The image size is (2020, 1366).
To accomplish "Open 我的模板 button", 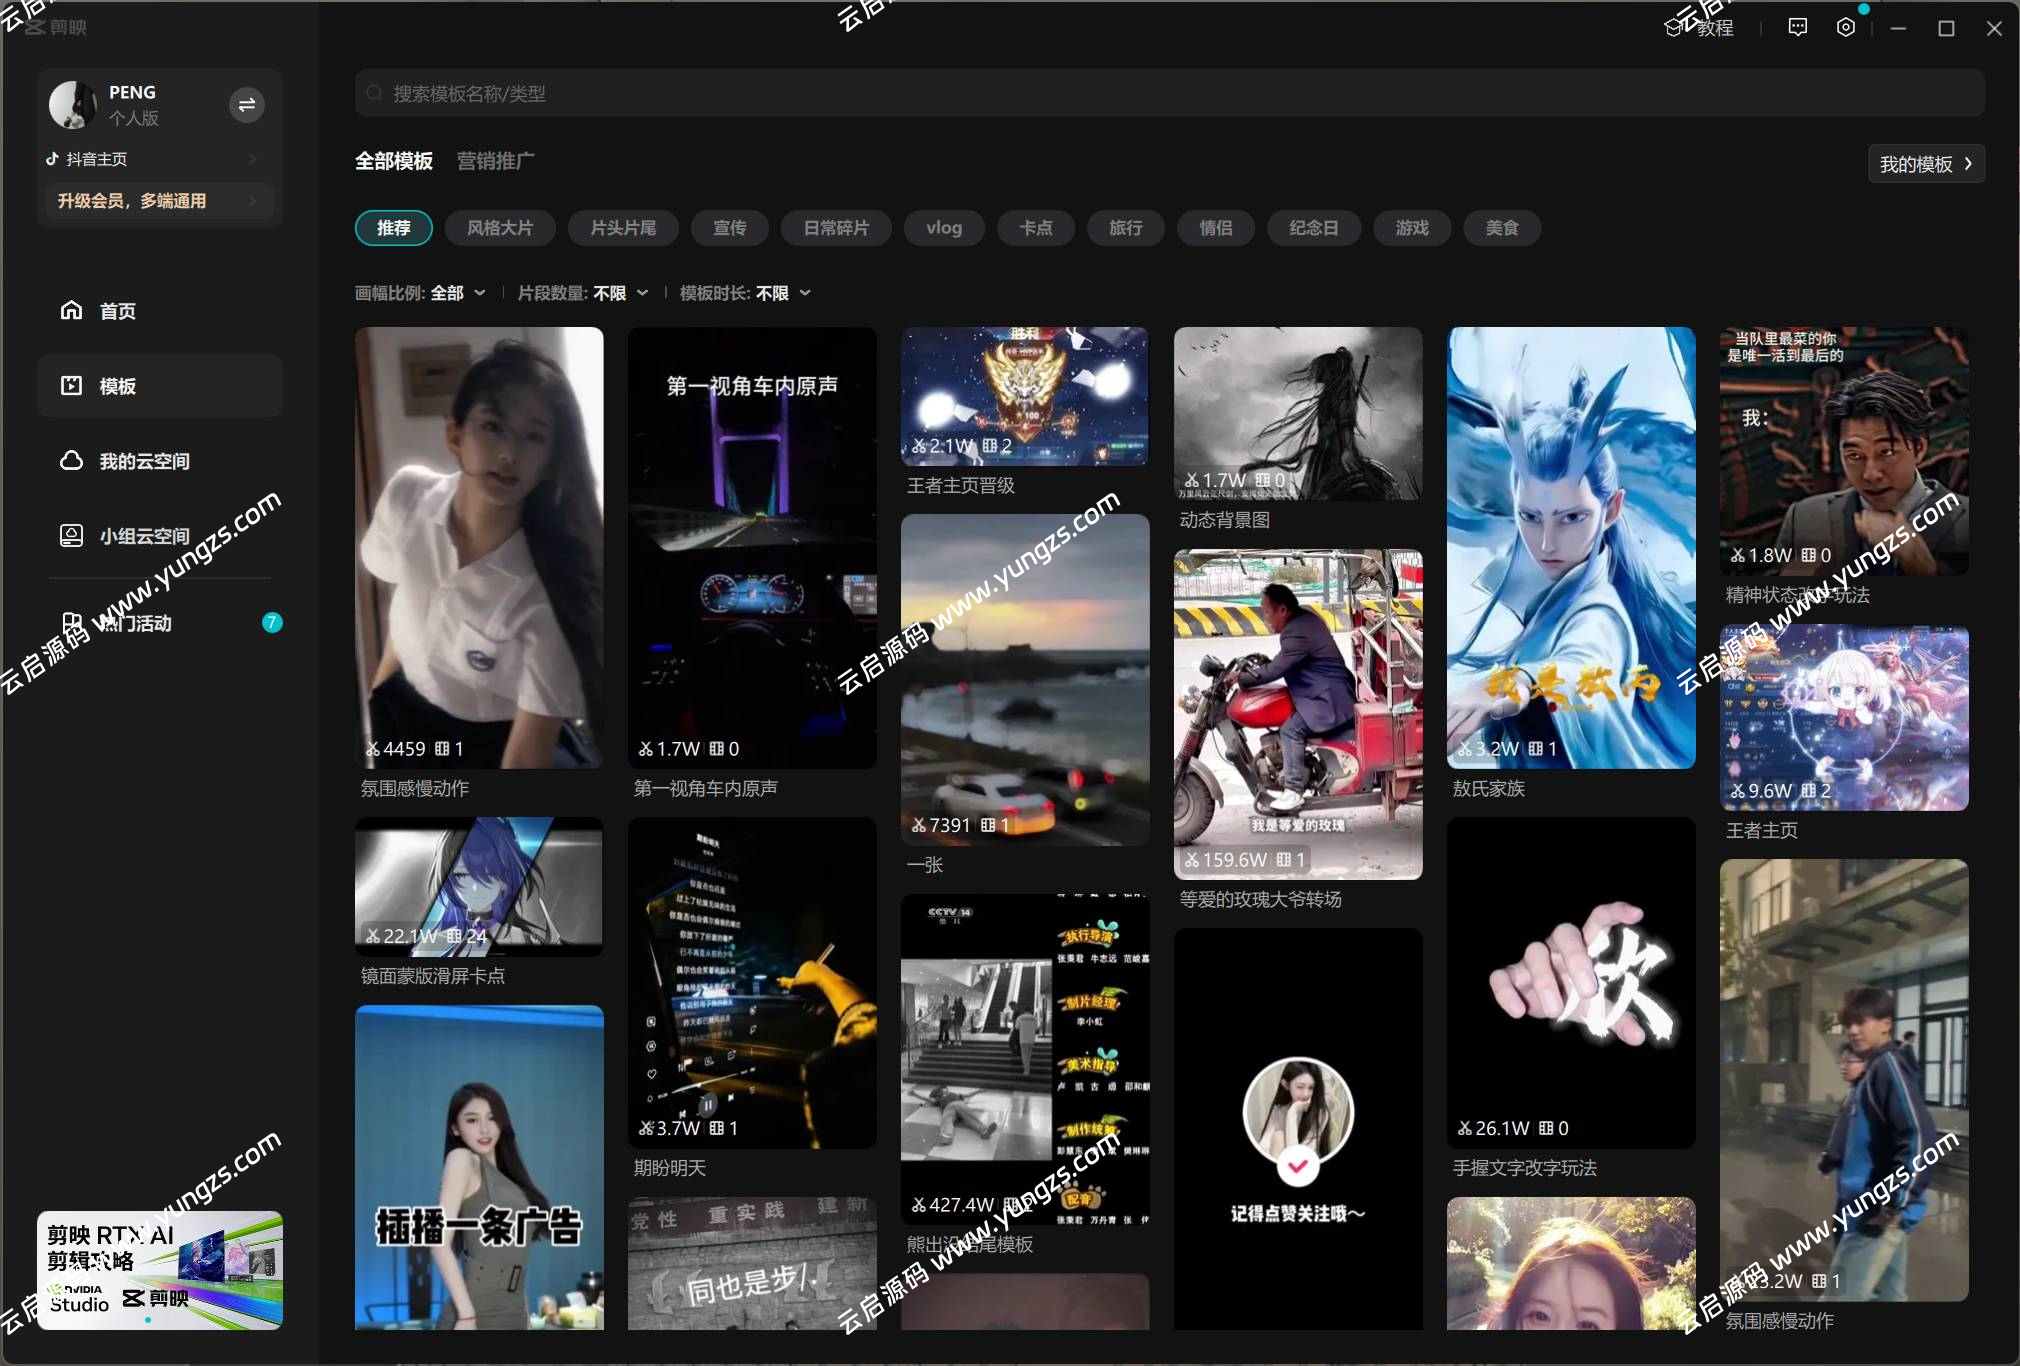I will coord(1925,164).
